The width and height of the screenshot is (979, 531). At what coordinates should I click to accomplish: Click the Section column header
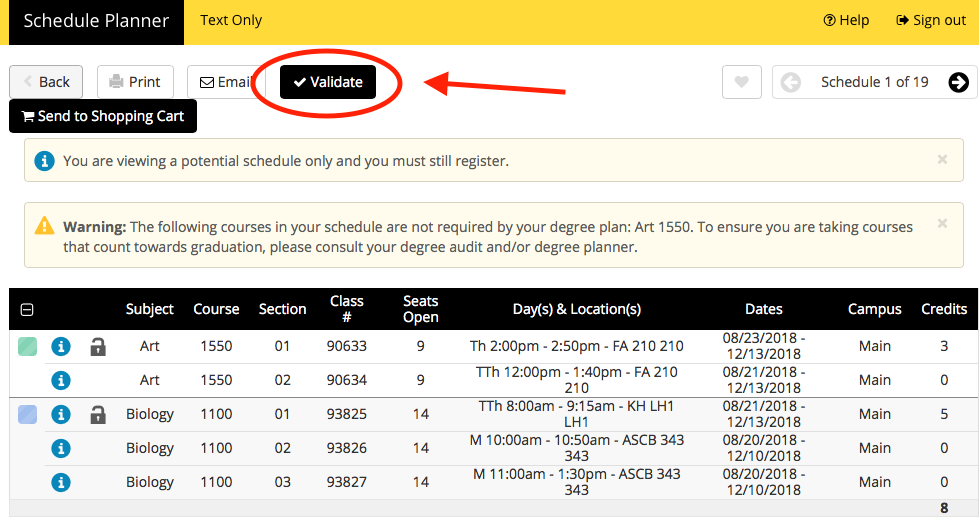click(282, 309)
